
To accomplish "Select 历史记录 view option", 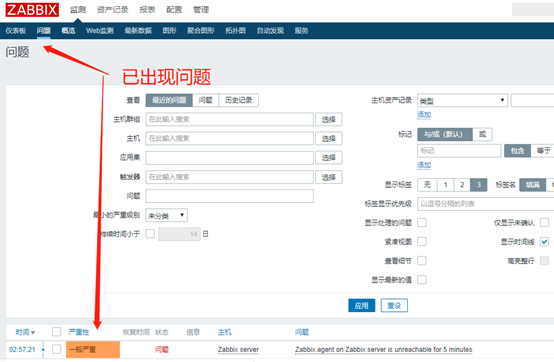I will (238, 100).
